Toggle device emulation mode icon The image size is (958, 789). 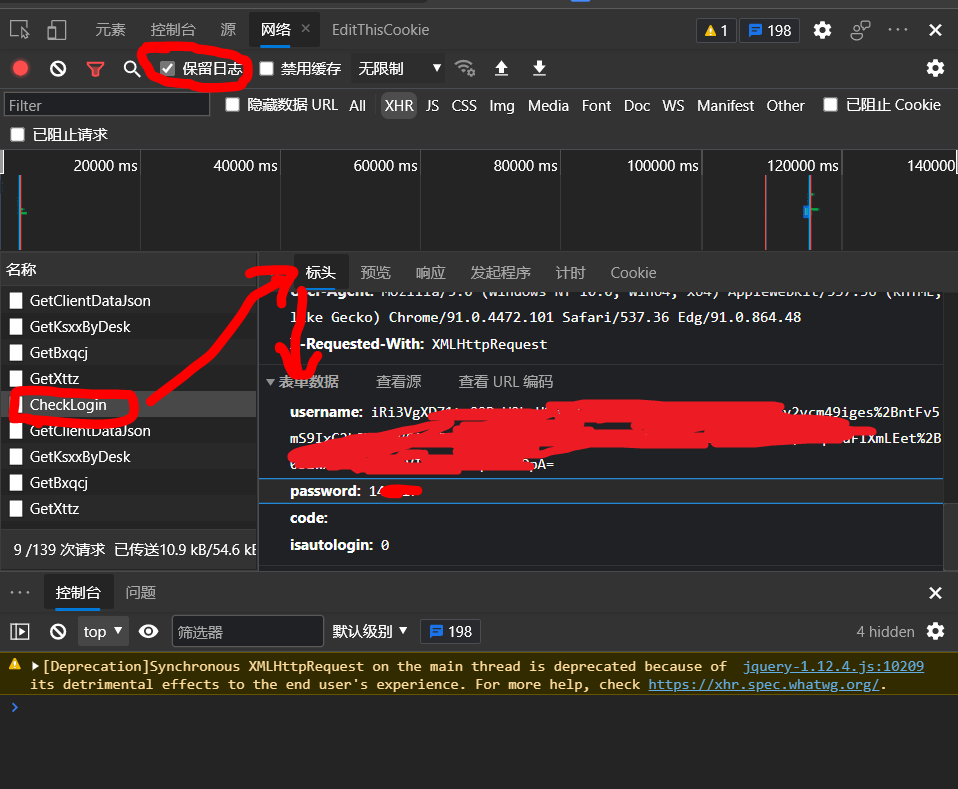click(57, 29)
